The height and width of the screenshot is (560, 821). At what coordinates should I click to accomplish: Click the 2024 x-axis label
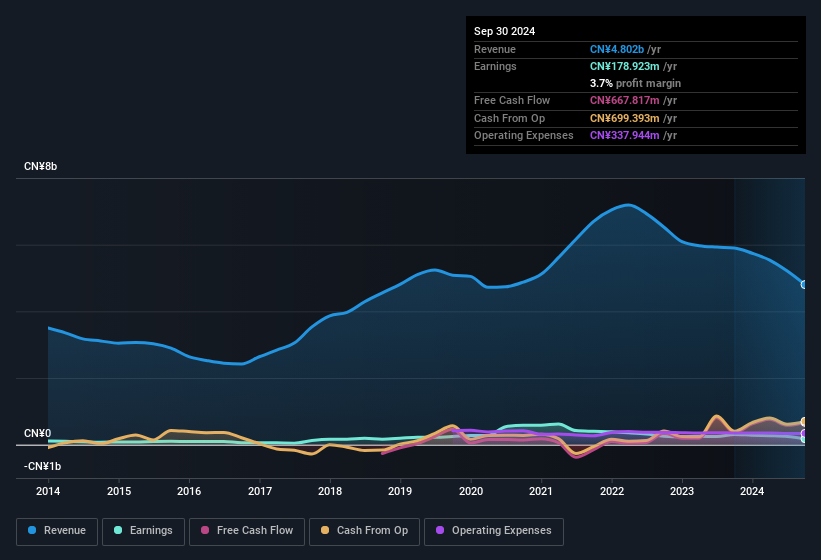coord(752,491)
